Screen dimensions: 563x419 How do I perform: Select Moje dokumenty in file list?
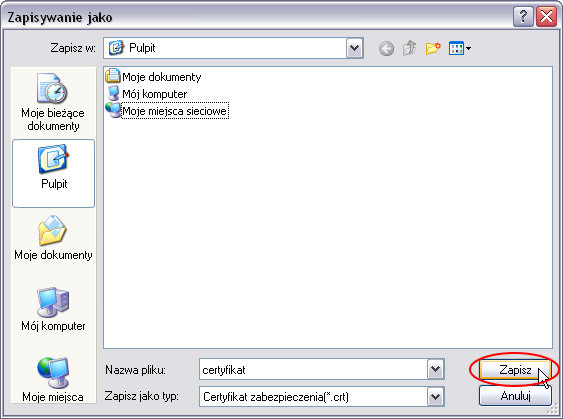[x=153, y=76]
